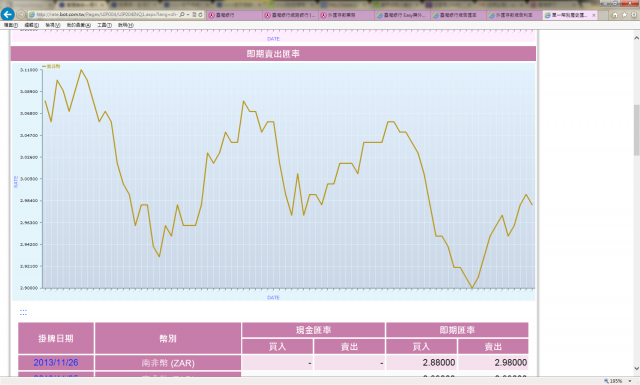This screenshot has height=385, width=640.
Task: Click the 即期匯率 column header
Action: 457,330
